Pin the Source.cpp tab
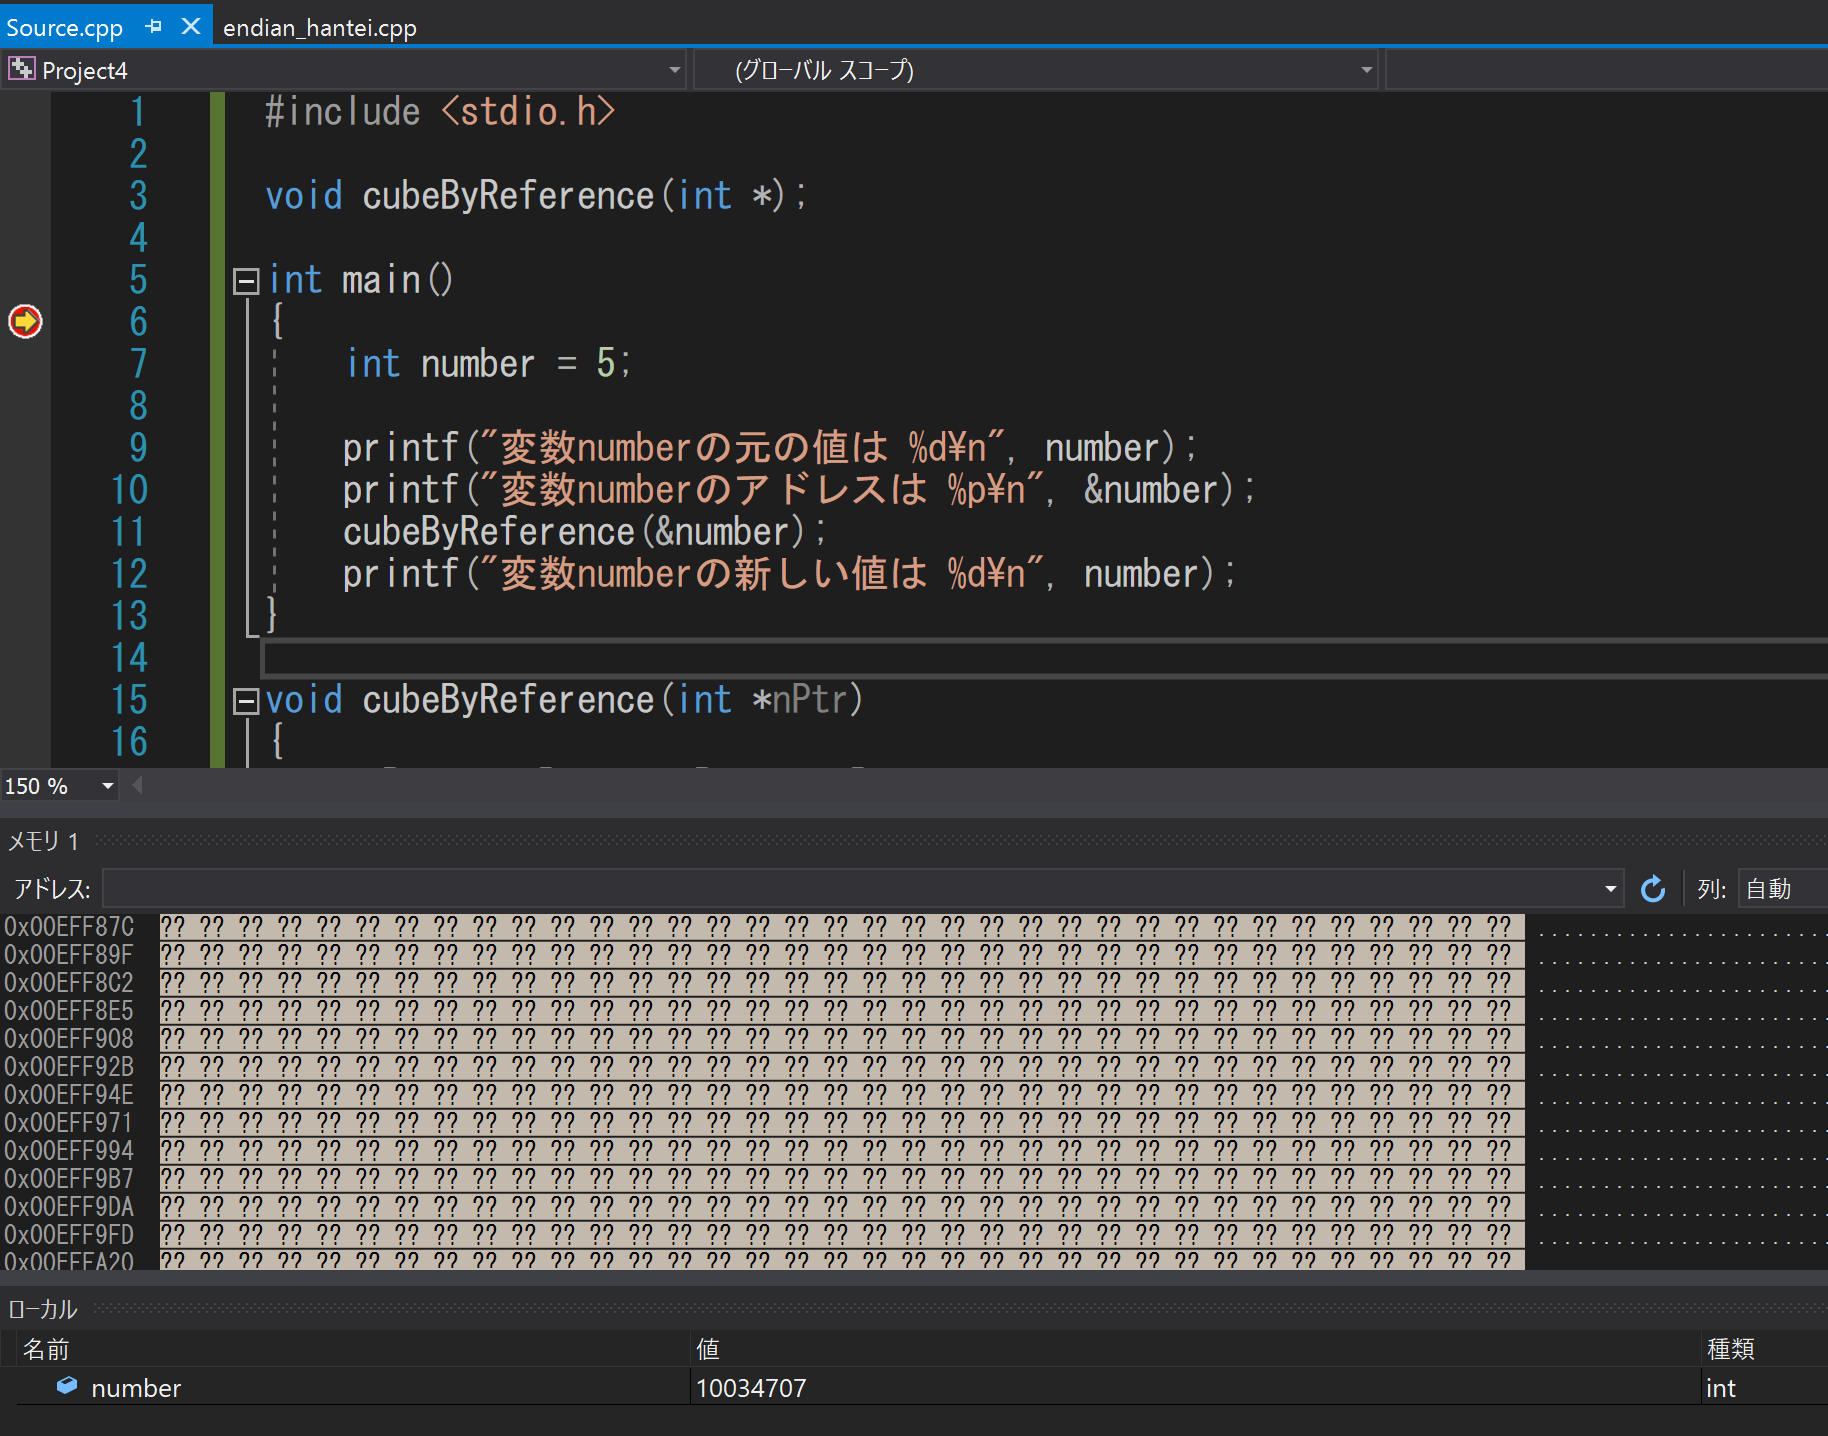Image resolution: width=1828 pixels, height=1436 pixels. pos(154,27)
